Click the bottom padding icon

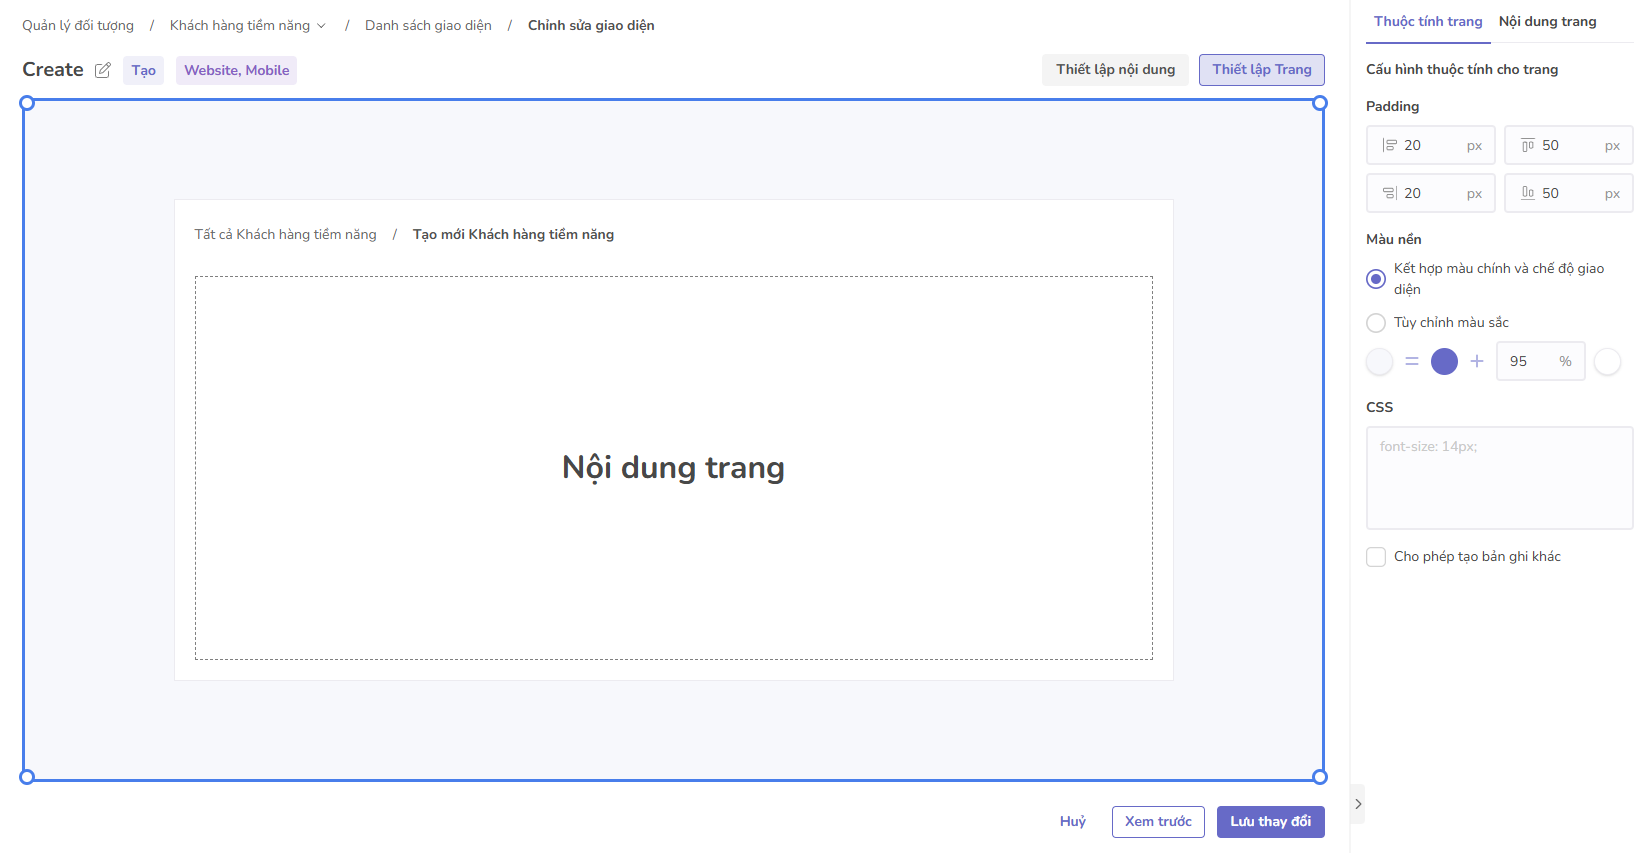pyautogui.click(x=1527, y=193)
